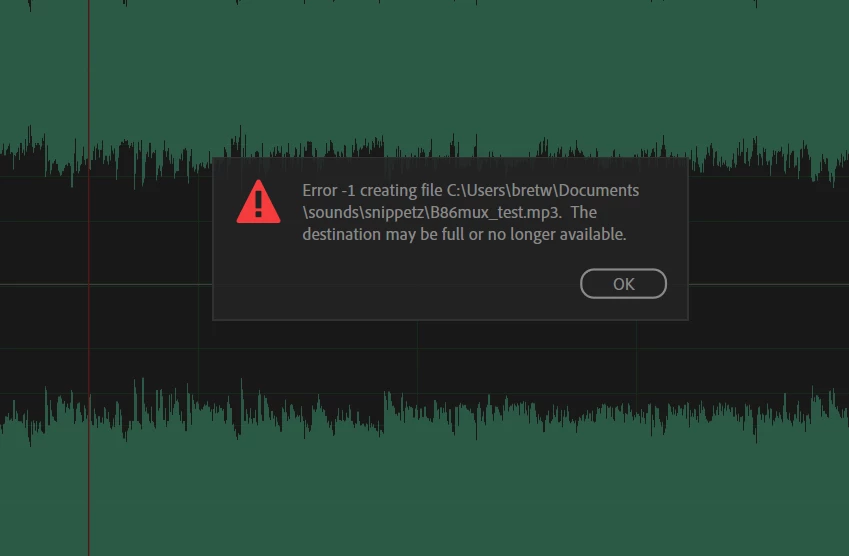Image resolution: width=849 pixels, height=556 pixels.
Task: Click the upper waveform peaks right of the dialog
Action: pos(769,157)
